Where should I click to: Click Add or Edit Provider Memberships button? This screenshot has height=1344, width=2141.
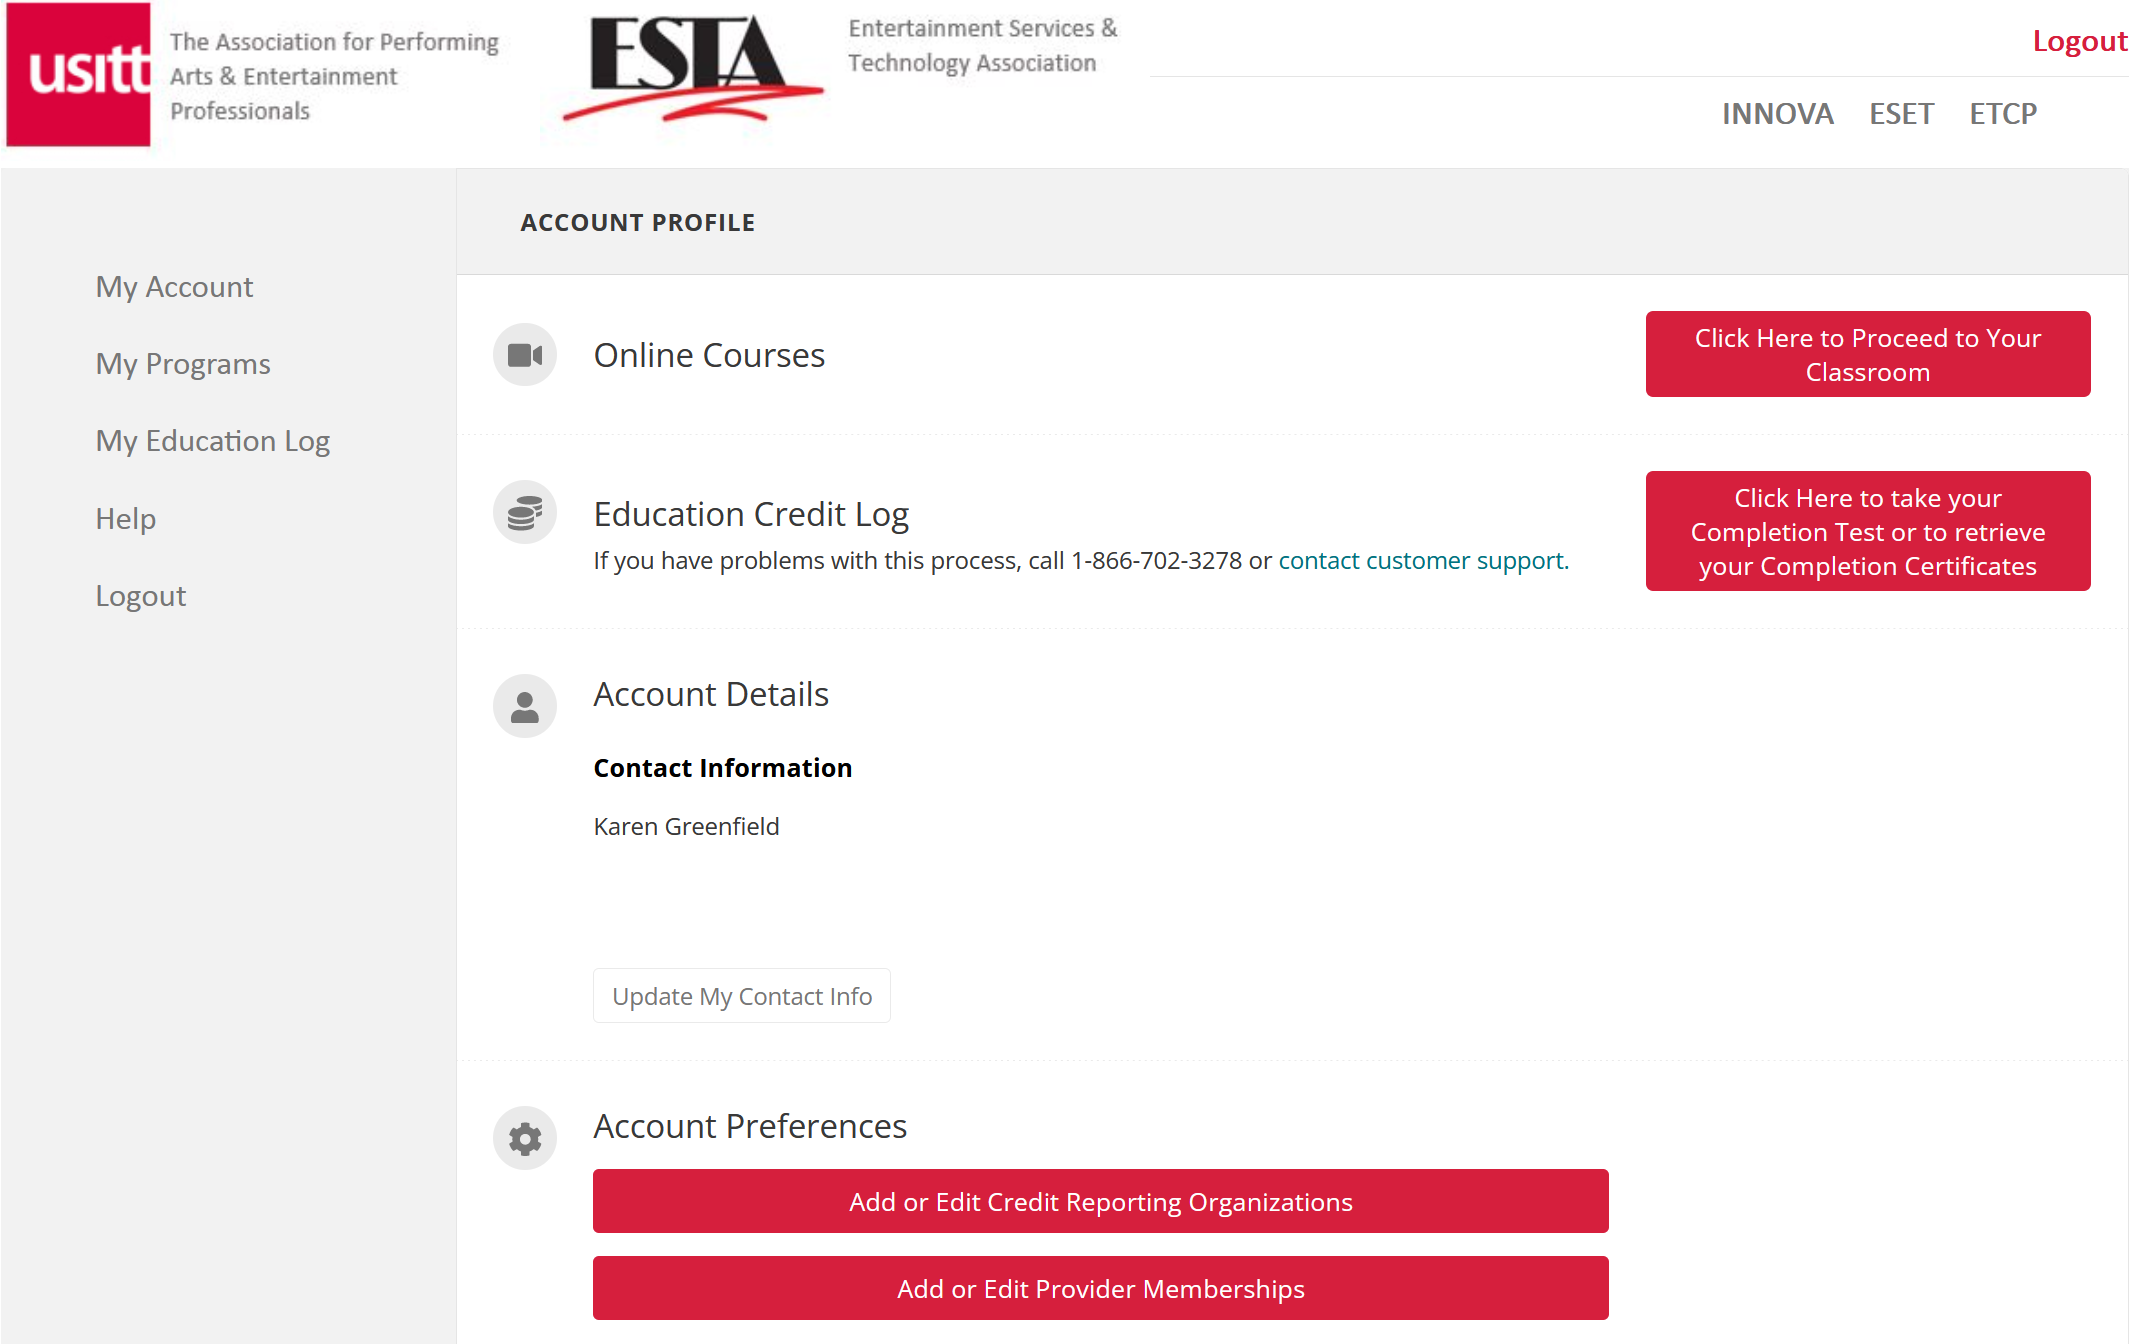click(x=1101, y=1288)
